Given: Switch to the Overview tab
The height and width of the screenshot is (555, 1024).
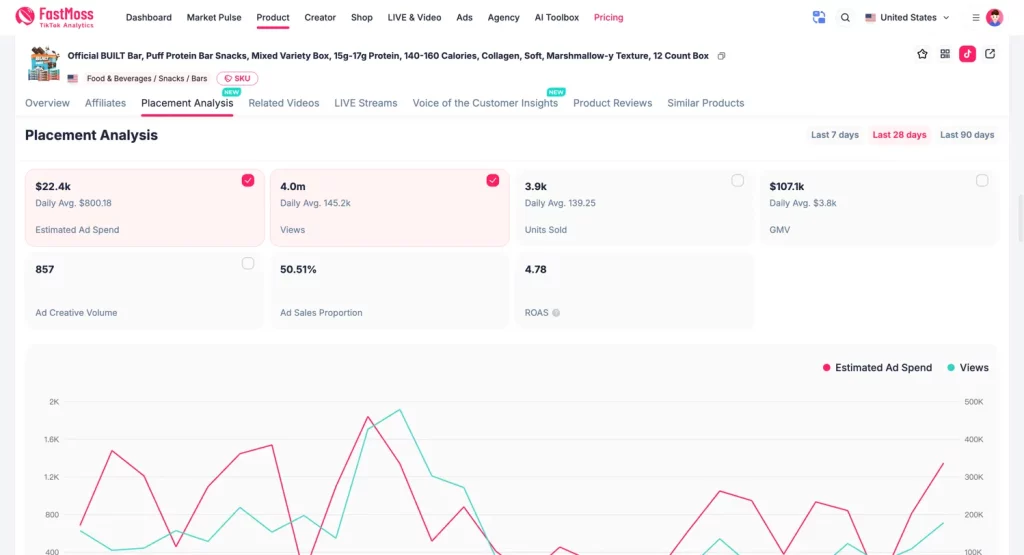Looking at the screenshot, I should (x=47, y=103).
